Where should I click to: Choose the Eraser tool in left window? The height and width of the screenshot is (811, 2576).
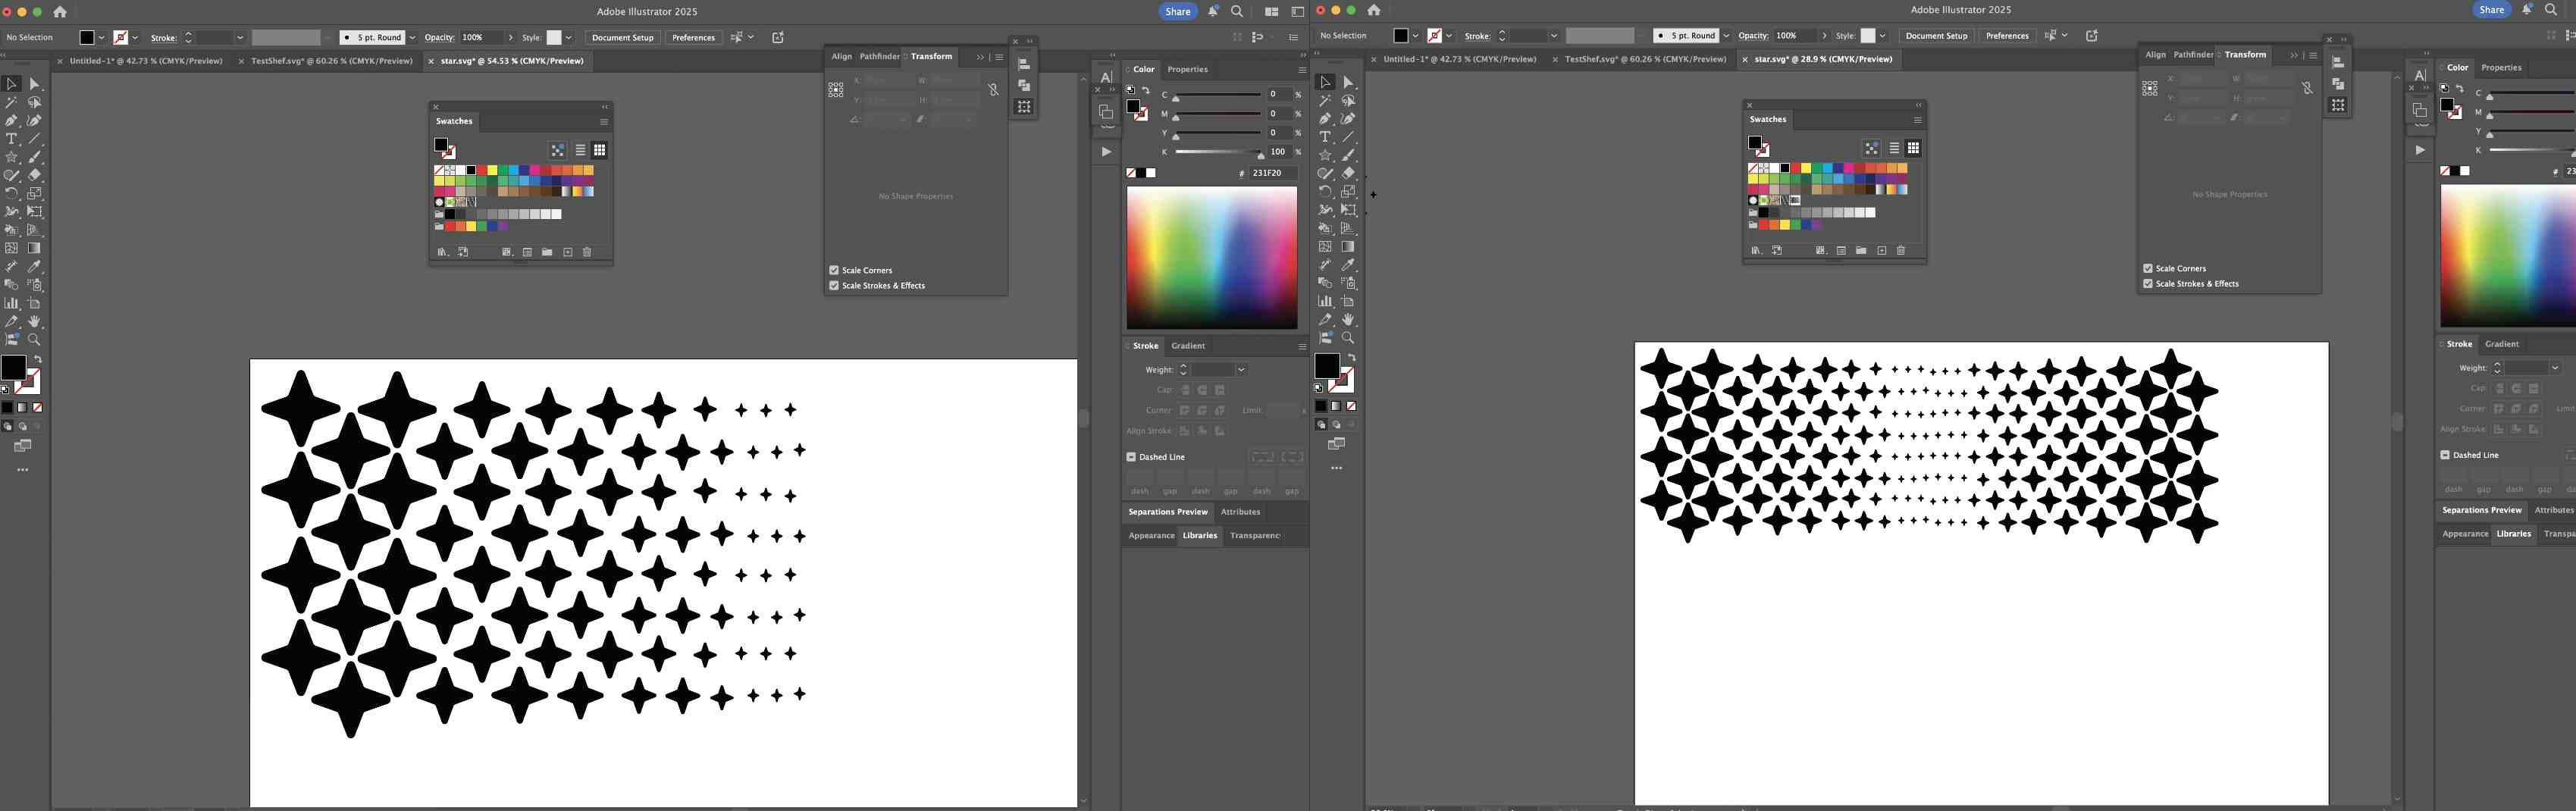(35, 175)
